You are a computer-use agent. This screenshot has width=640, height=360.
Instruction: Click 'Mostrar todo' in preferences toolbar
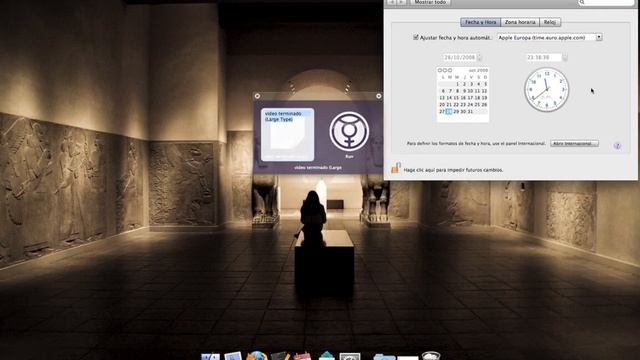(430, 2)
